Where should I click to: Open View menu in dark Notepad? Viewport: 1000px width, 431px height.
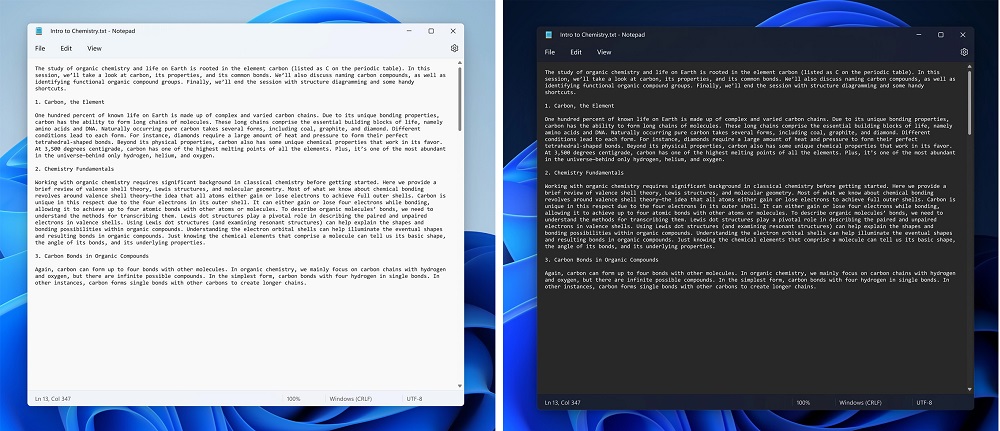[603, 52]
